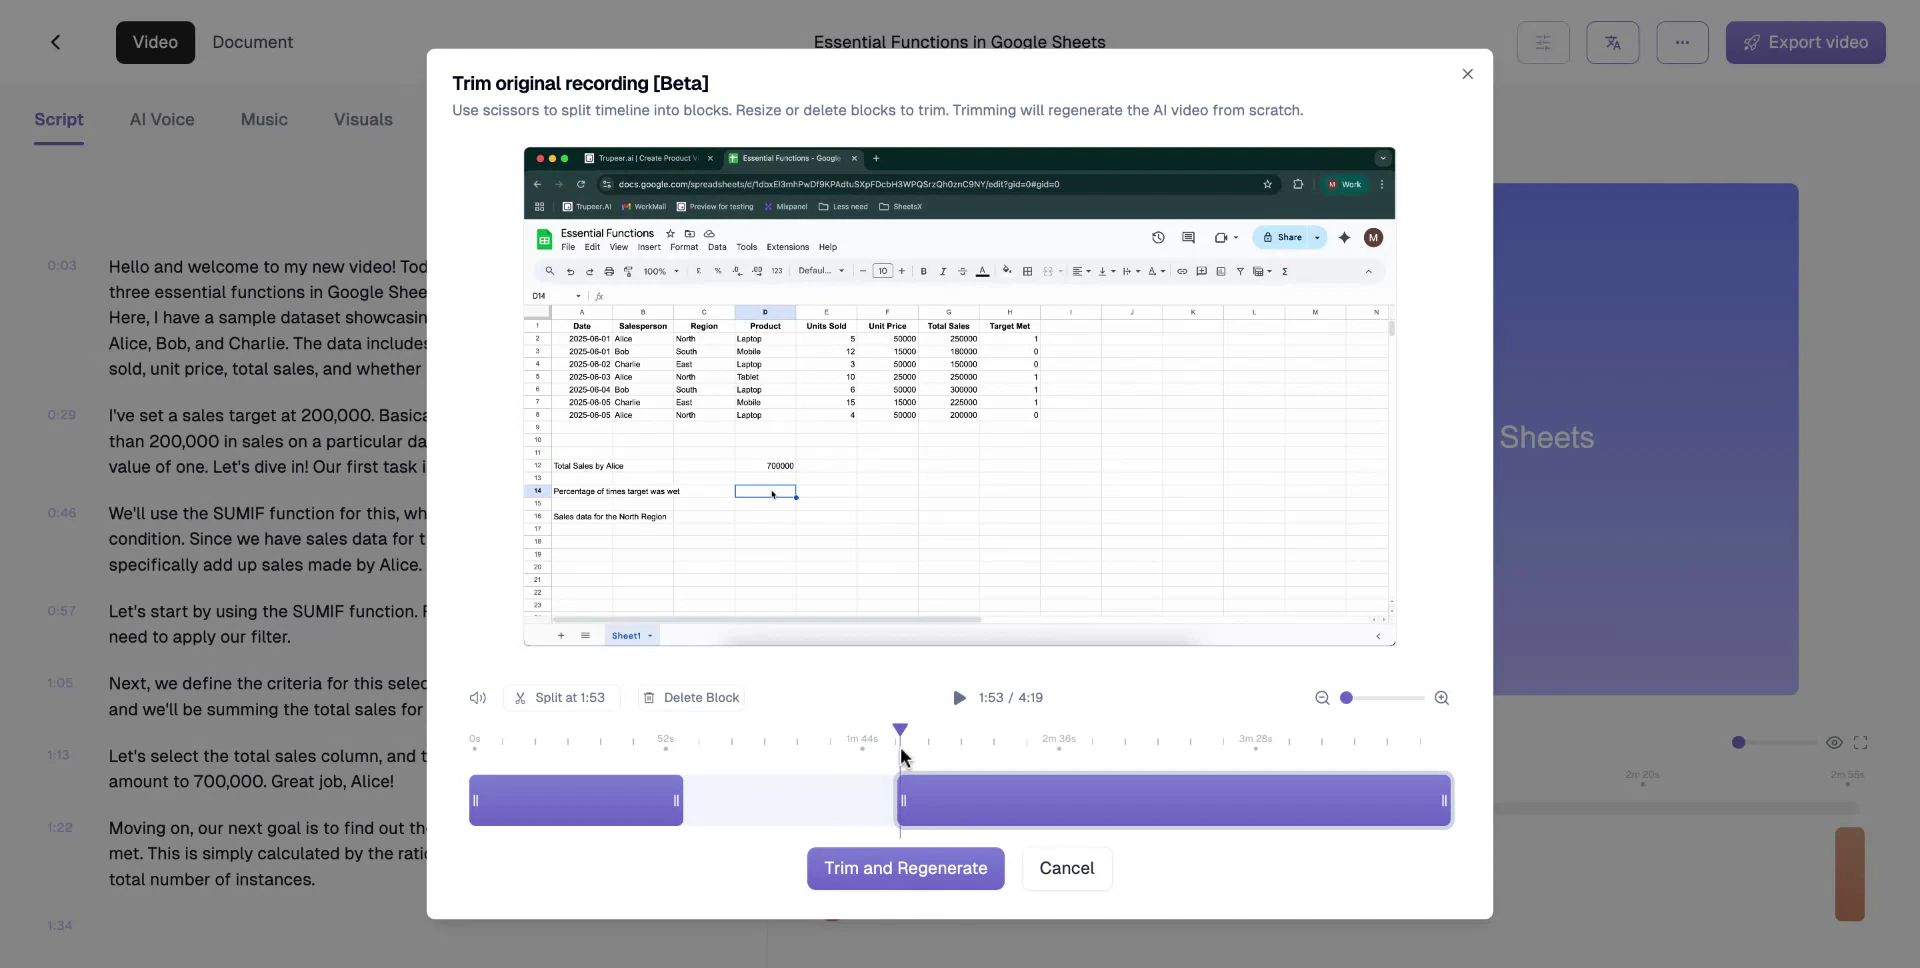
Task: Toggle video preview visibility with the eye icon
Action: click(x=1836, y=743)
